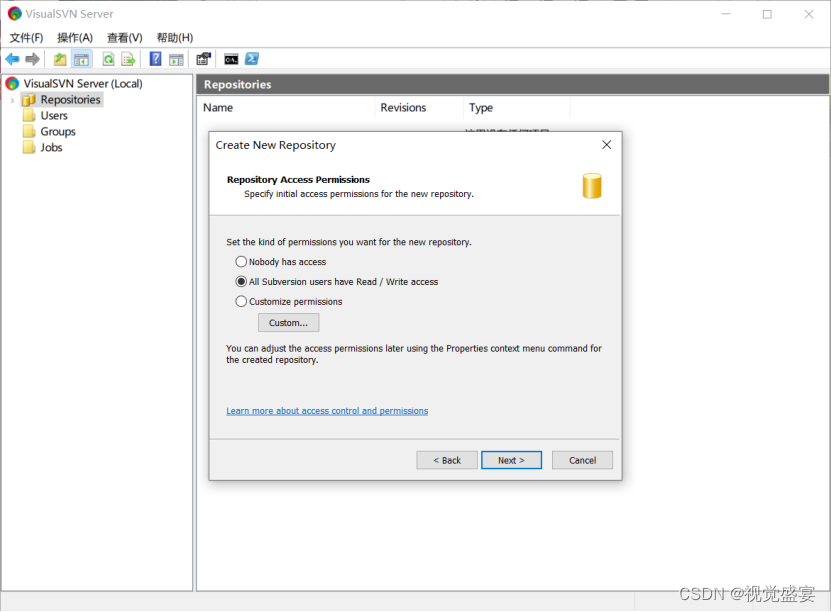The width and height of the screenshot is (831, 612).
Task: Click the yellow repository cylinder icon in dialog
Action: pyautogui.click(x=592, y=186)
